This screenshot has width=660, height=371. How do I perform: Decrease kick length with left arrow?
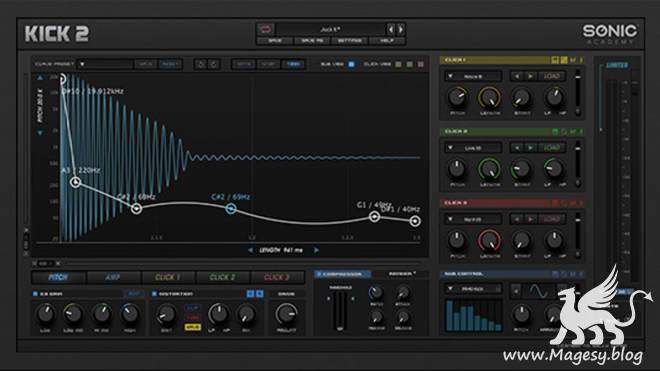[250, 250]
